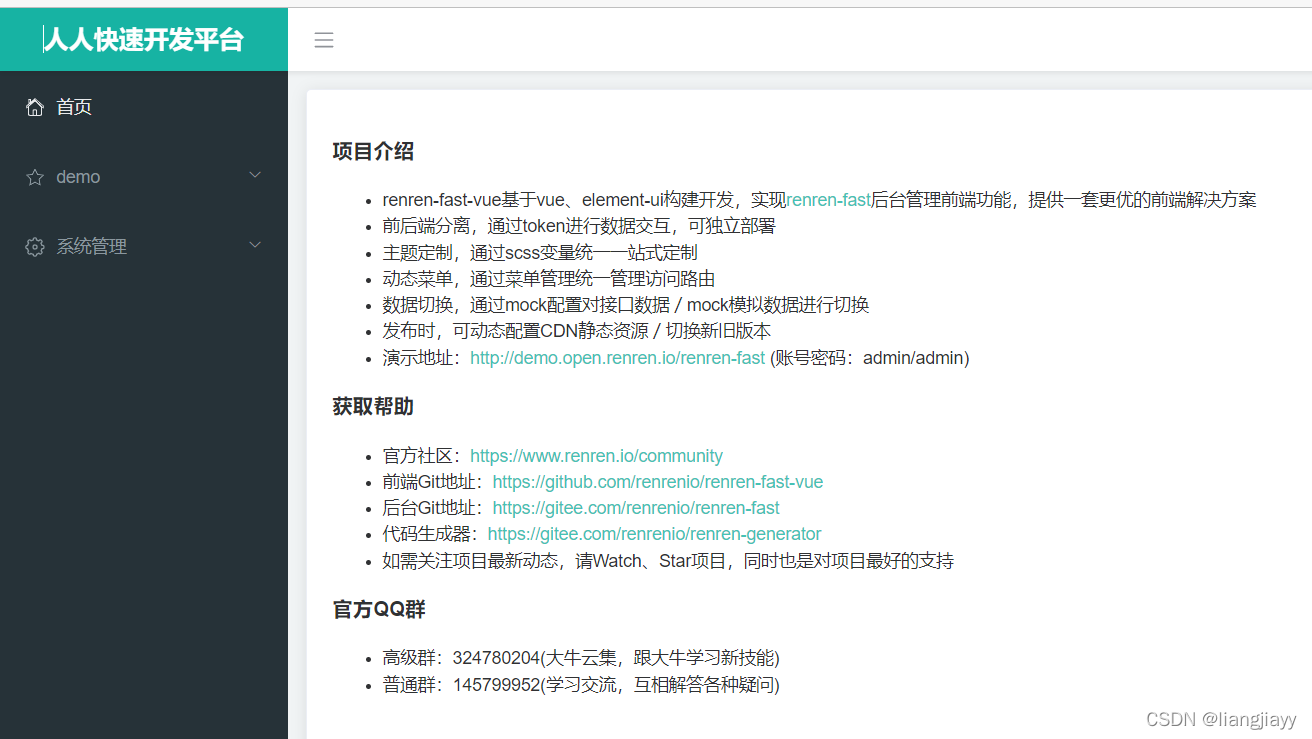Select the demo sidebar menu entry
Viewport: 1312px width, 739px height.
pos(77,176)
